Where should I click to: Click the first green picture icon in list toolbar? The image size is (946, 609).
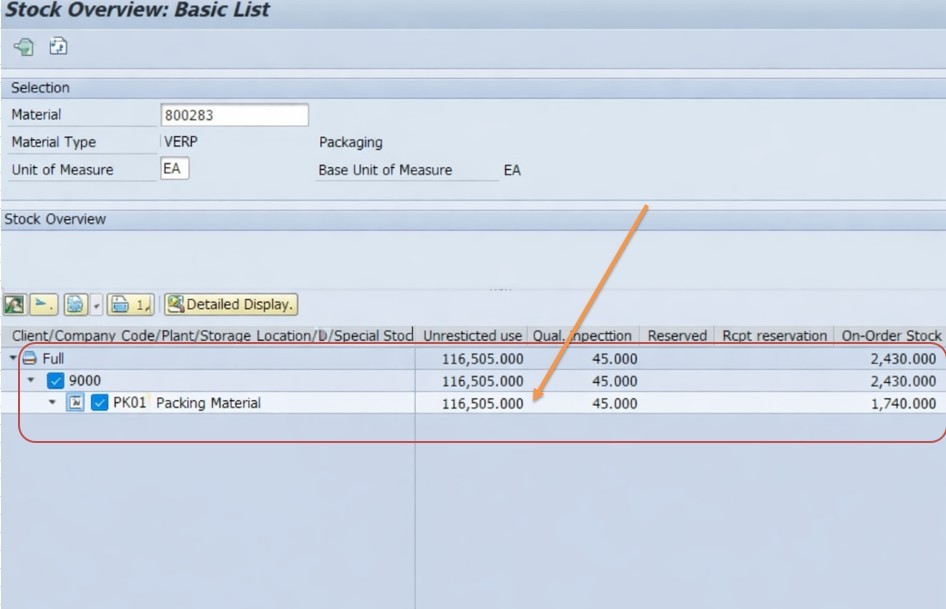click(14, 304)
